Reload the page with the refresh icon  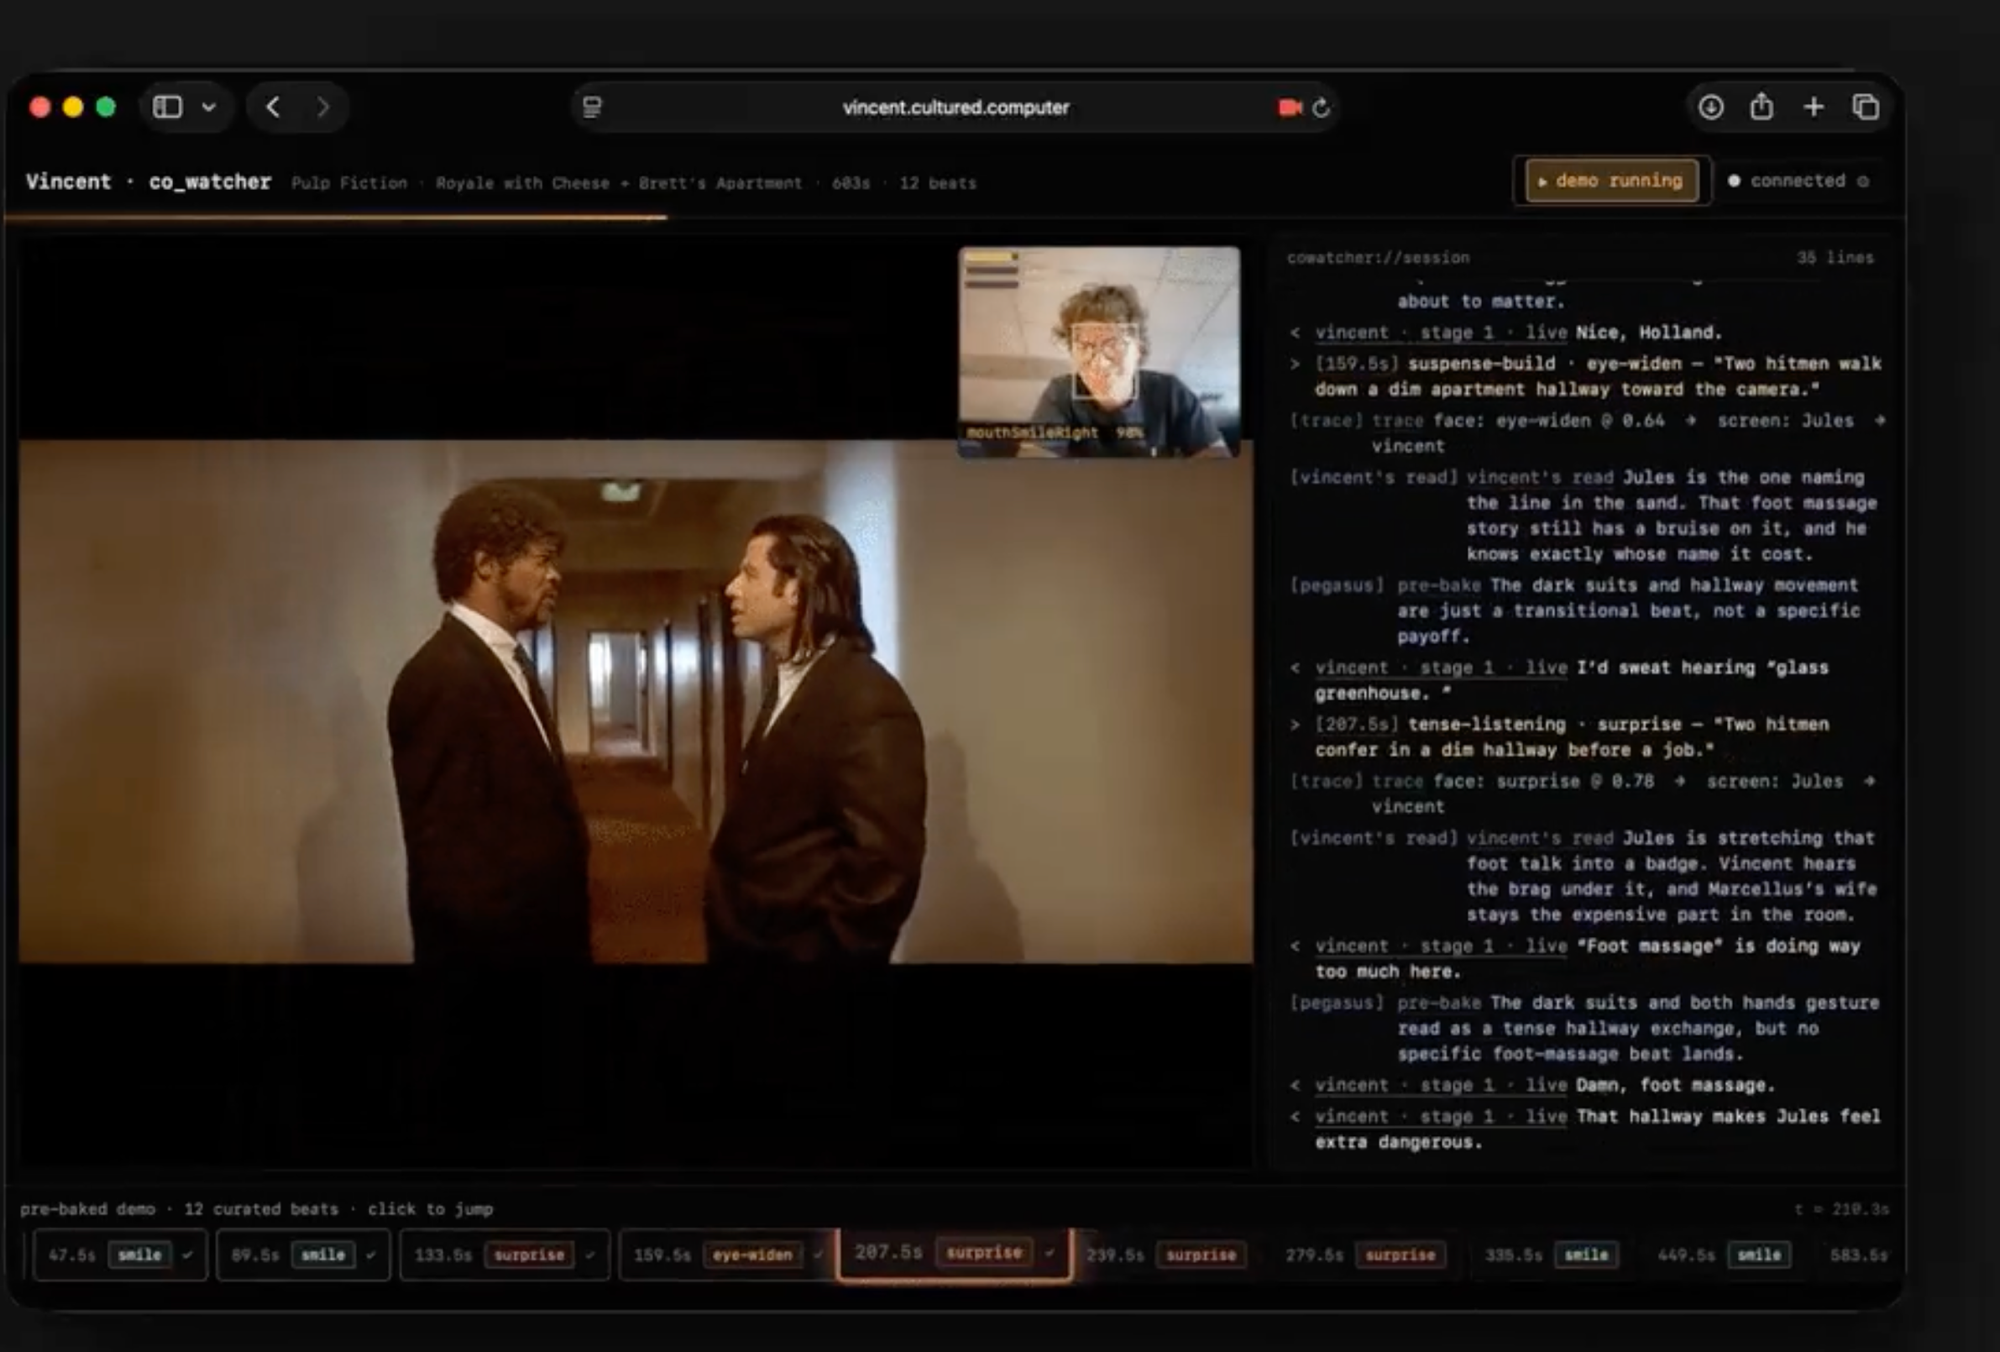click(1322, 107)
